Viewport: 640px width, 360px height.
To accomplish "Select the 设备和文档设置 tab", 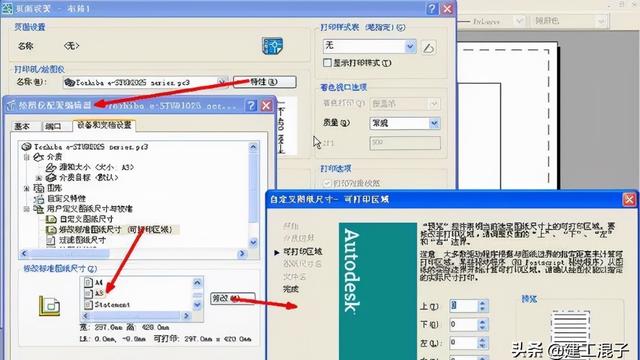I will 104,125.
